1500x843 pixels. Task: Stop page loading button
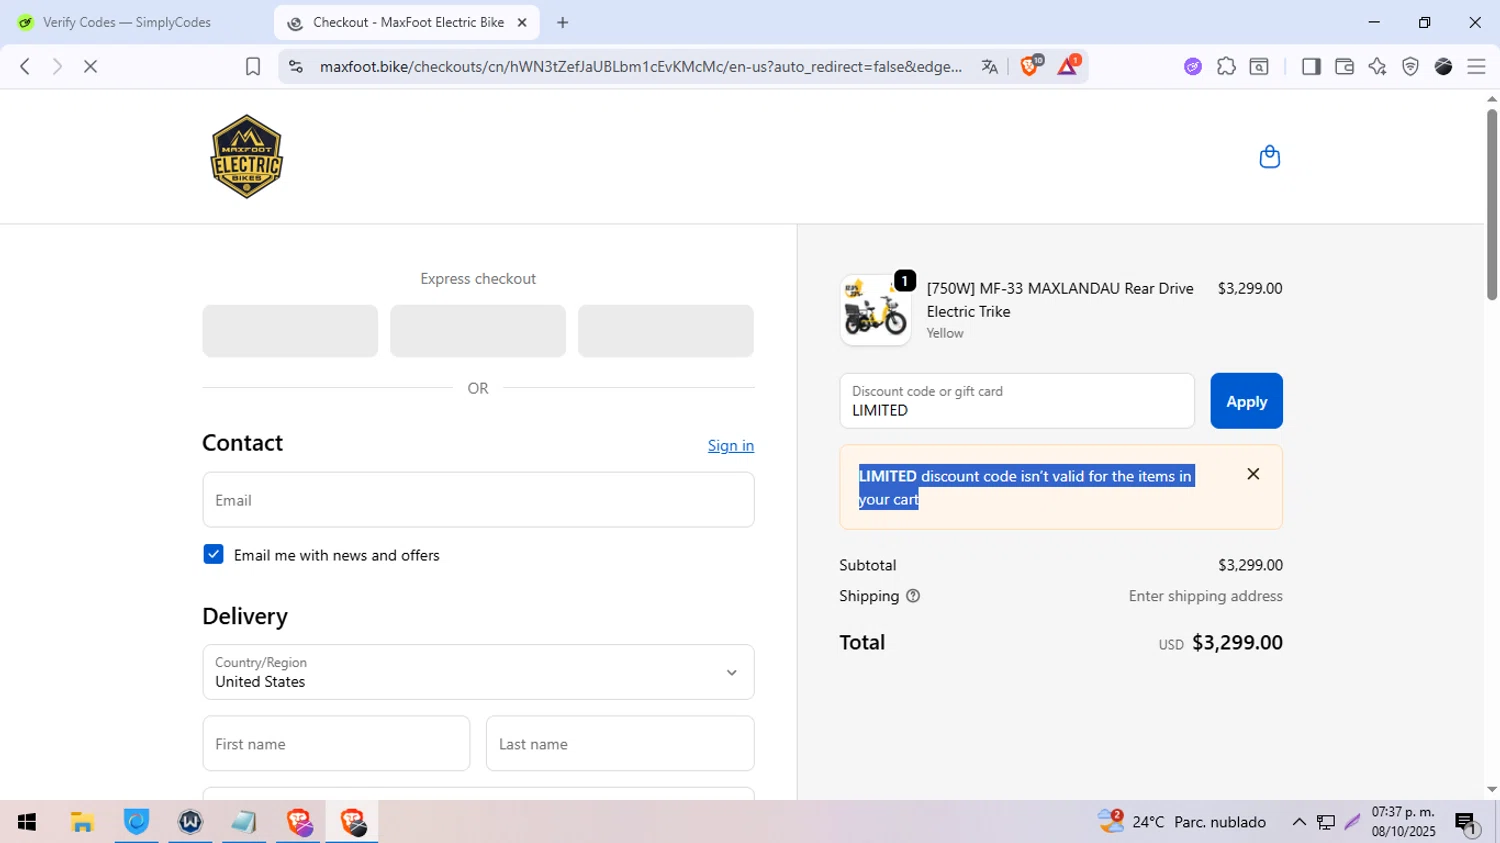tap(90, 66)
